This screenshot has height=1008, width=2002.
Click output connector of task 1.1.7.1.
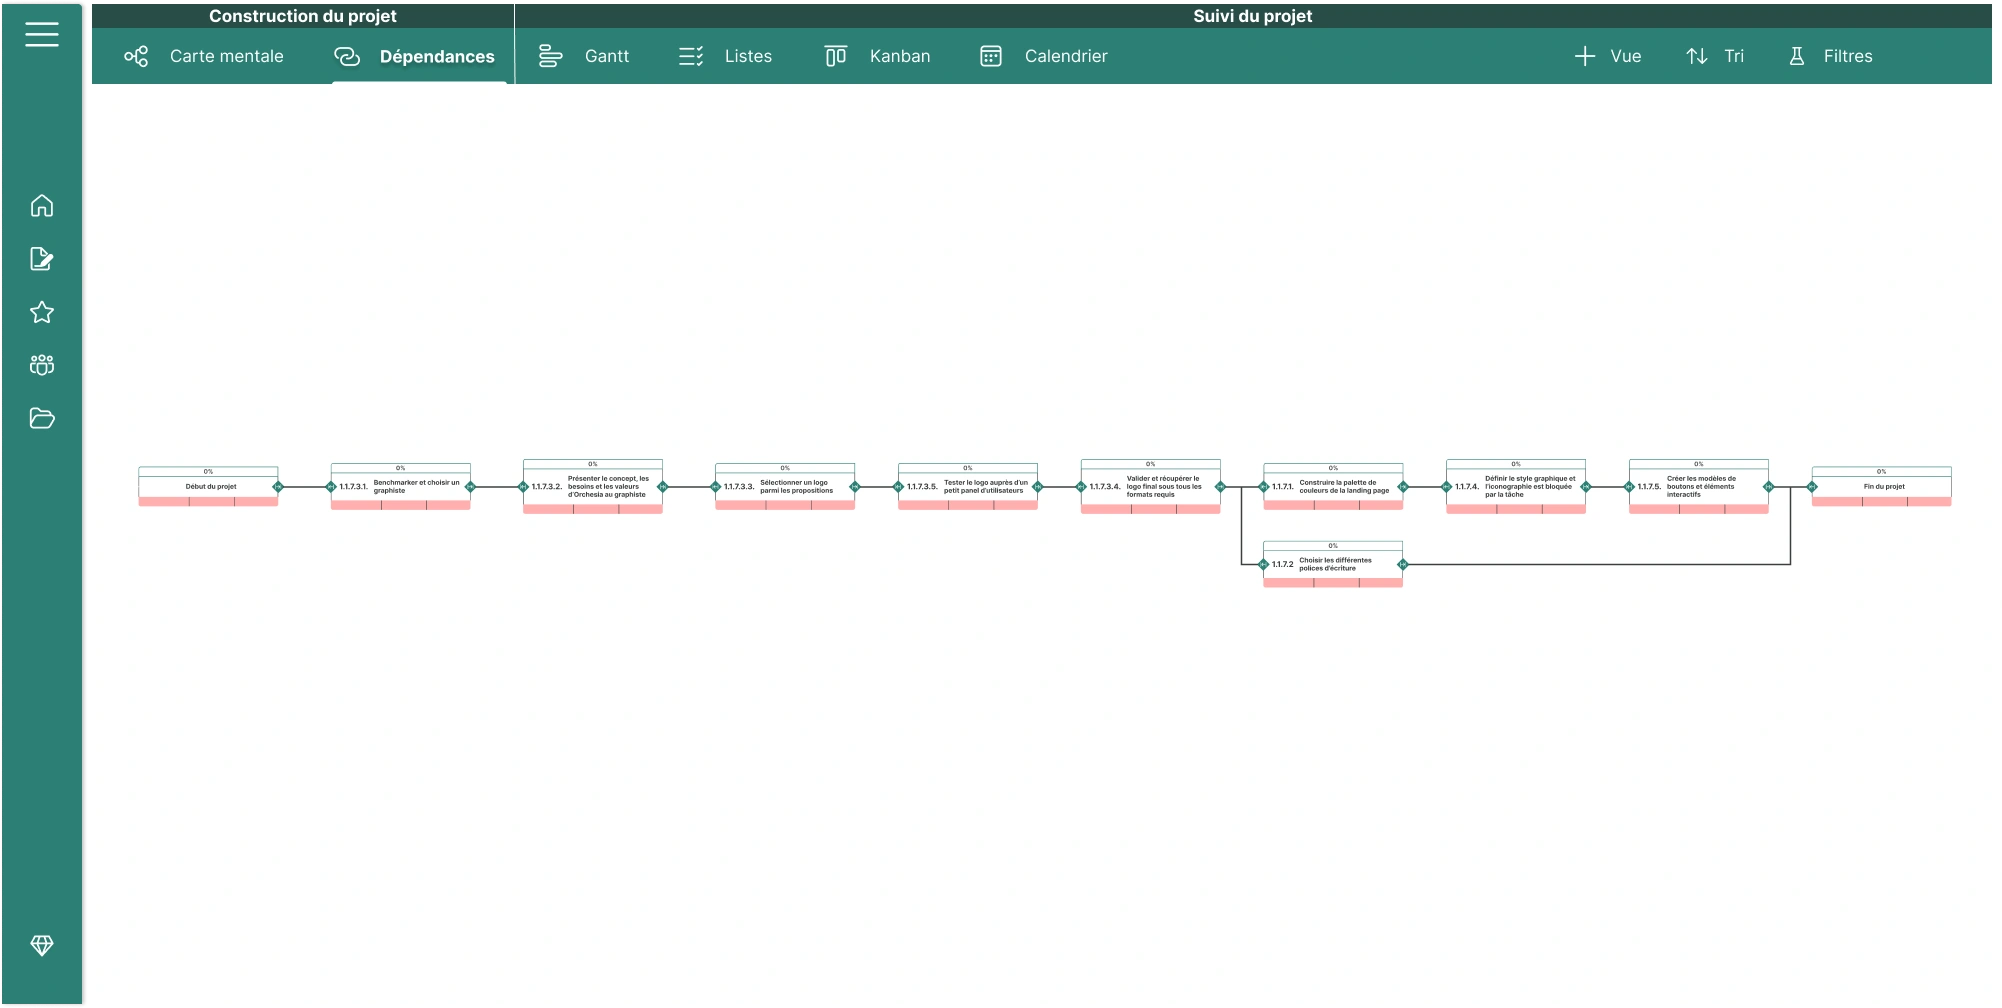click(1403, 487)
